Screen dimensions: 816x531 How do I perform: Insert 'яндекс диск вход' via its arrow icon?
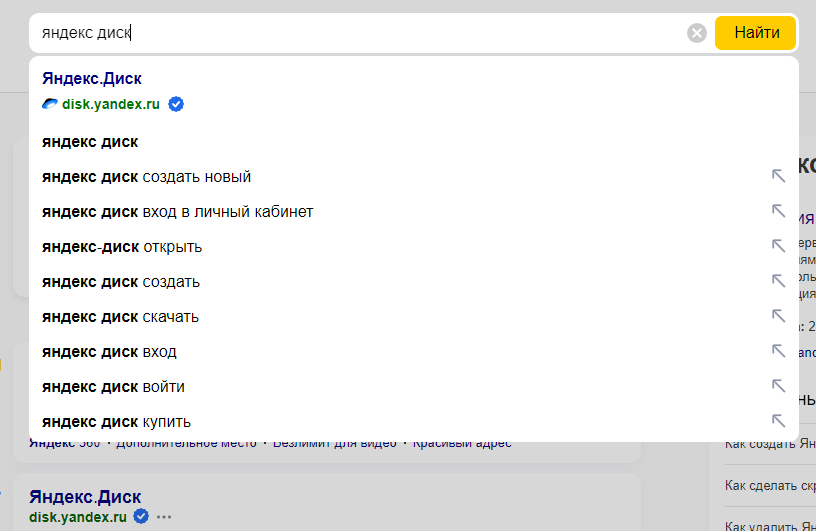pyautogui.click(x=778, y=350)
